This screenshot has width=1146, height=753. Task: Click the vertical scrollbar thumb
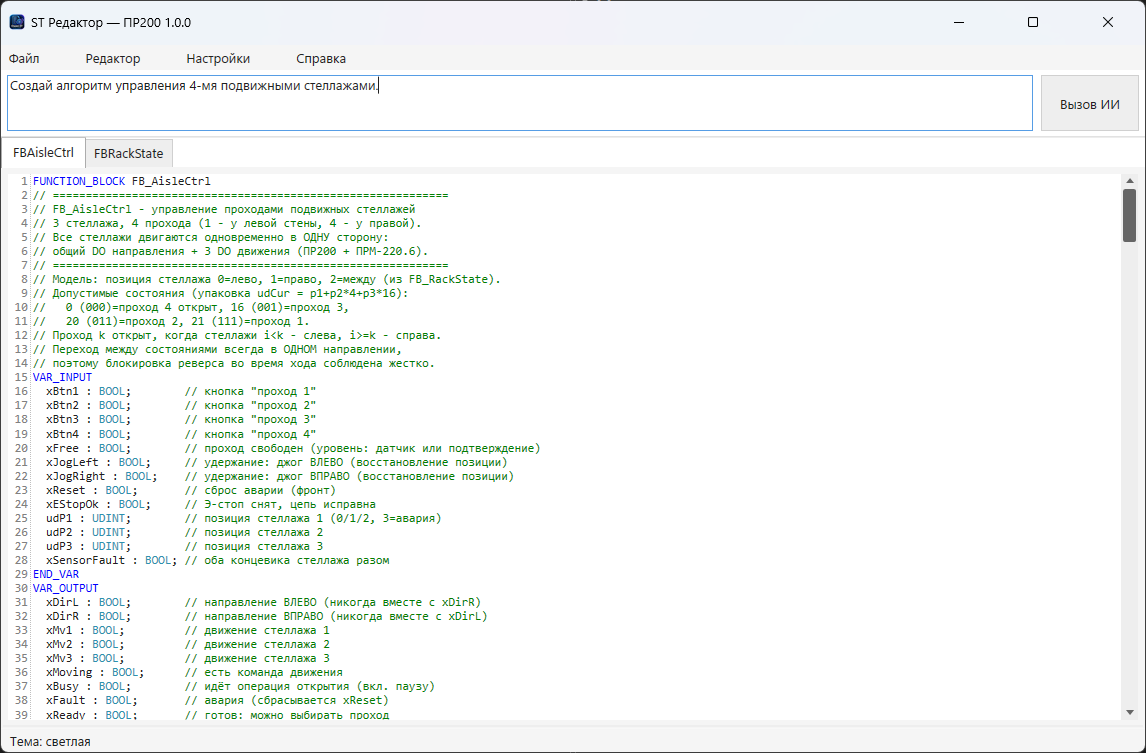pos(1129,215)
